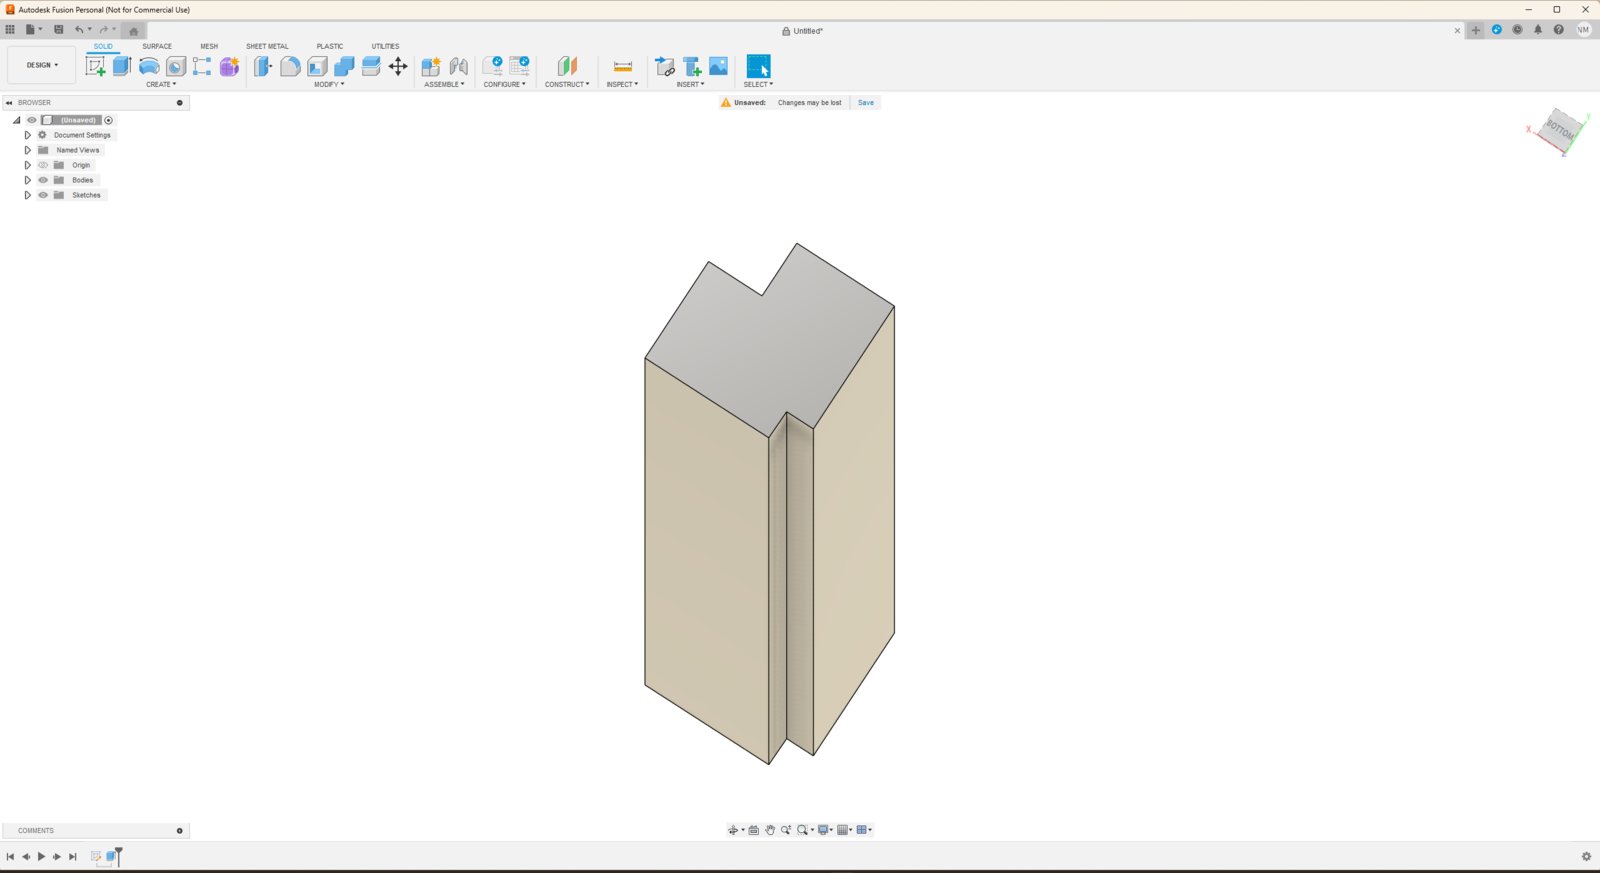Open the DESIGN workspace dropdown
This screenshot has width=1600, height=873.
[x=42, y=65]
